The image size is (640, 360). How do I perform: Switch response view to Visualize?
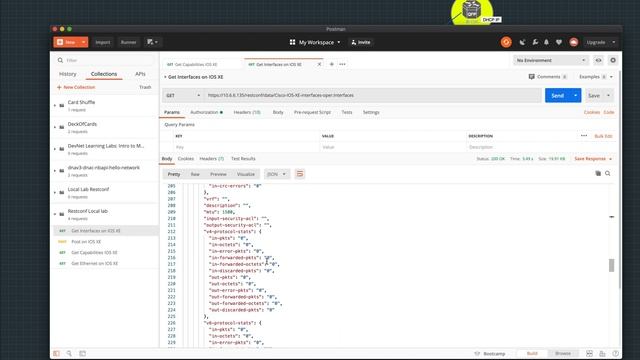[246, 174]
